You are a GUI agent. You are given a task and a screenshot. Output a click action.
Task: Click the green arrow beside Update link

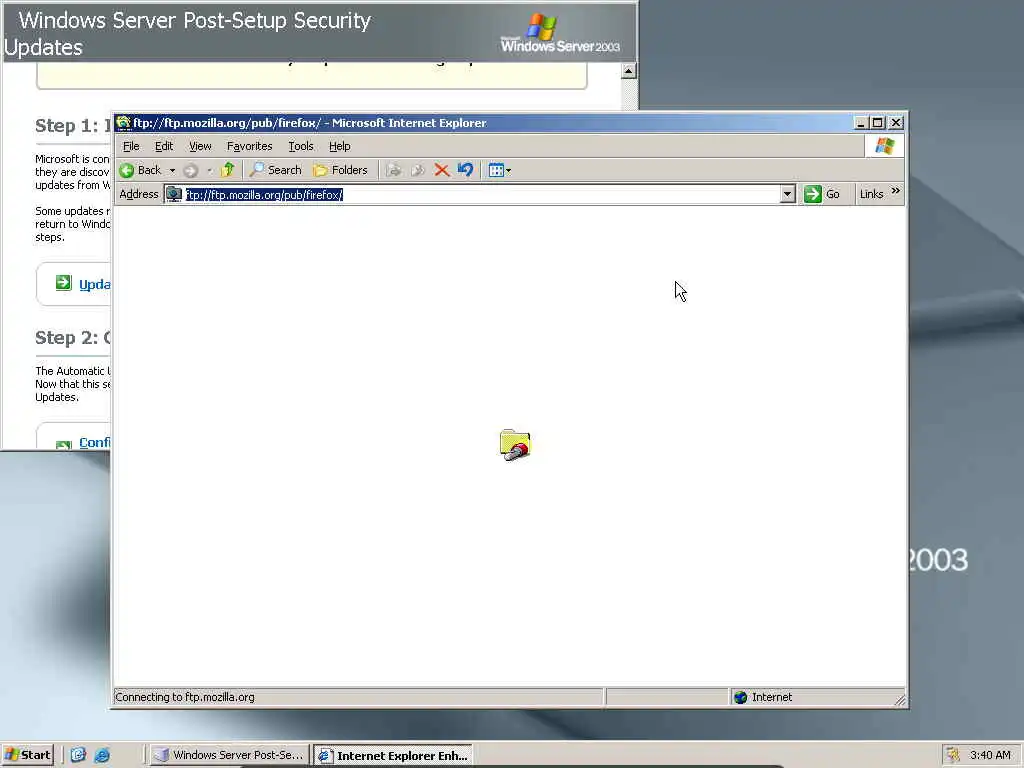point(63,283)
